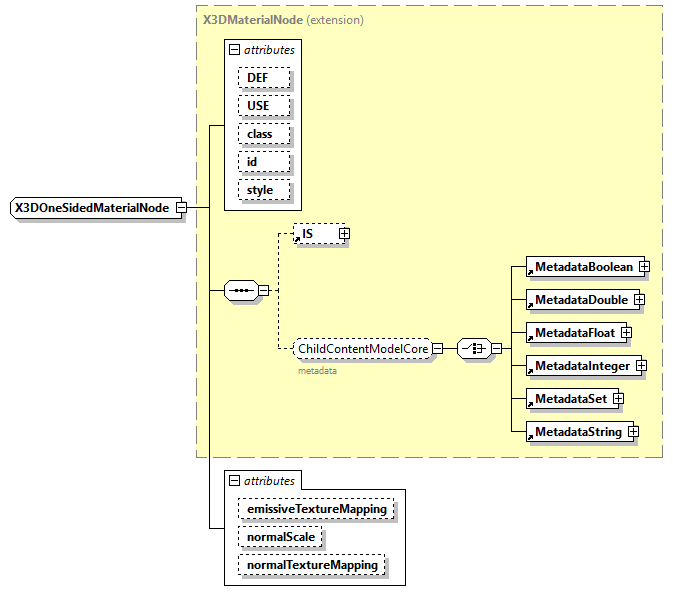This screenshot has width=673, height=605.
Task: Select the USE attribute
Action: point(264,106)
